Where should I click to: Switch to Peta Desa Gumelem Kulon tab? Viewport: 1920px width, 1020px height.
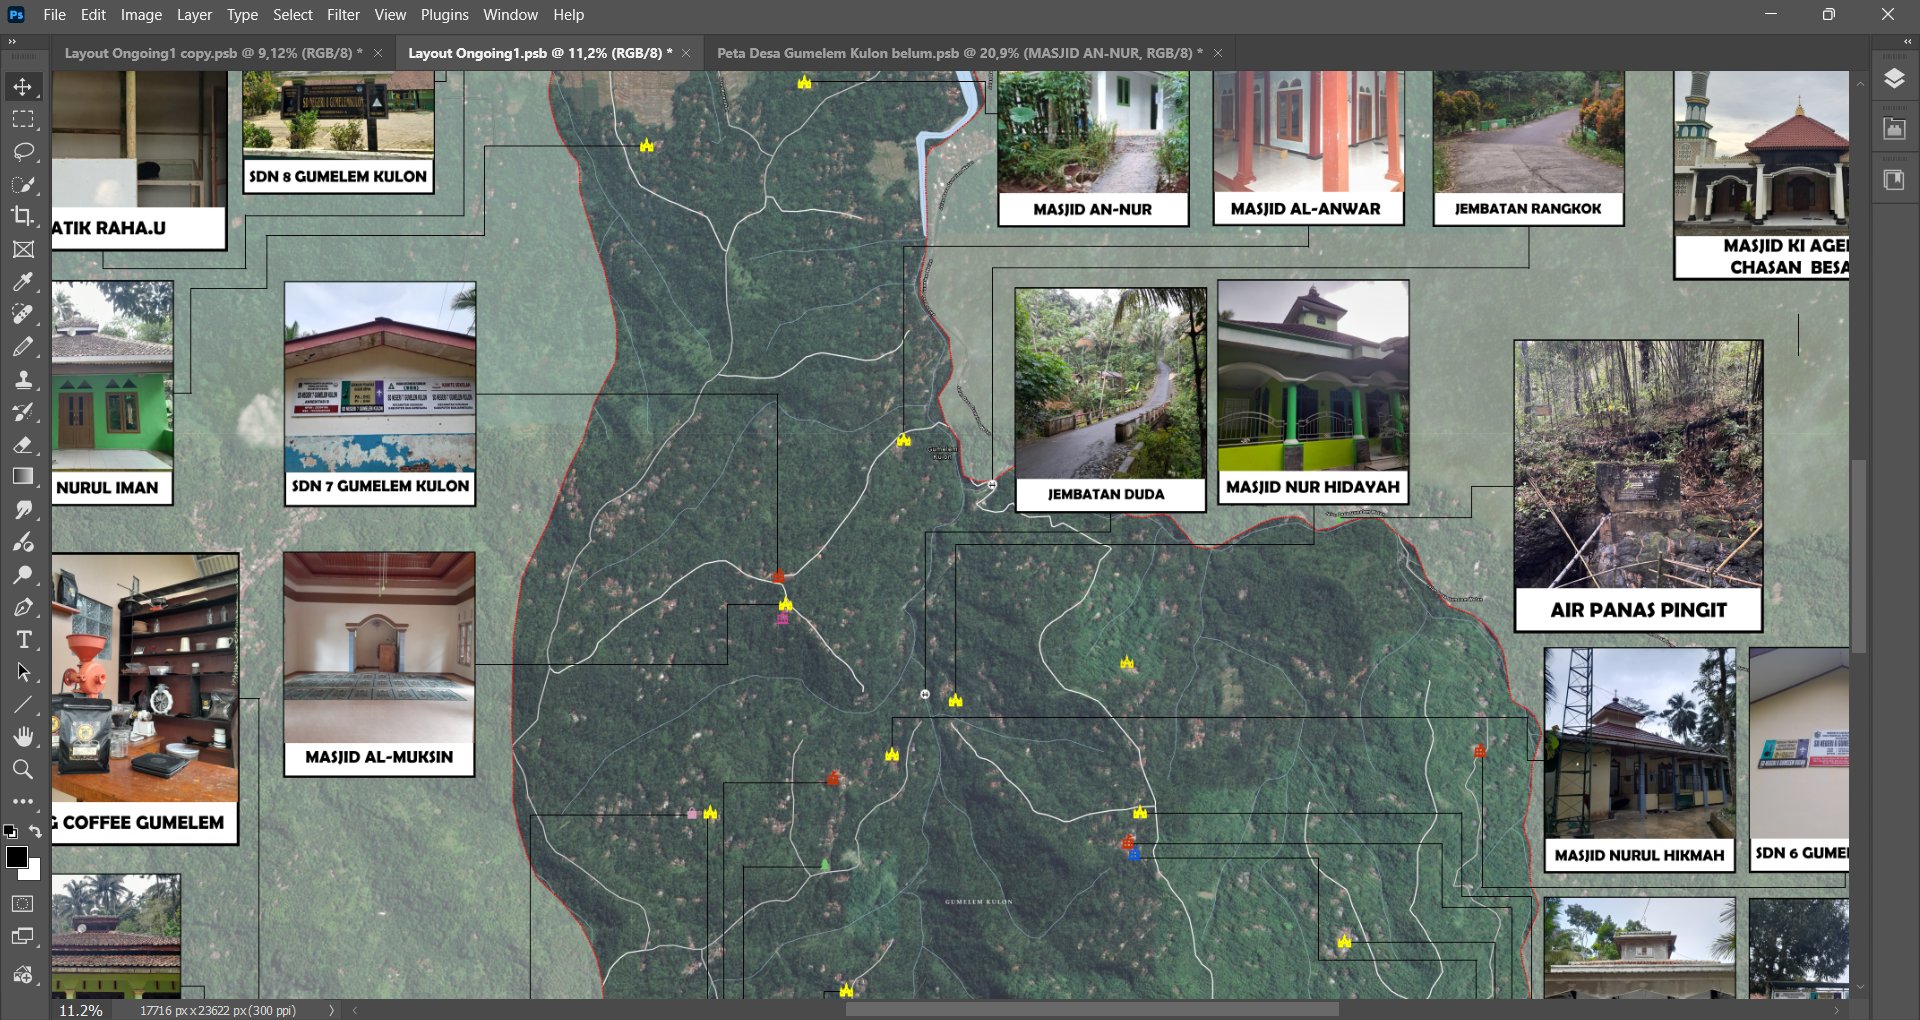tap(959, 53)
